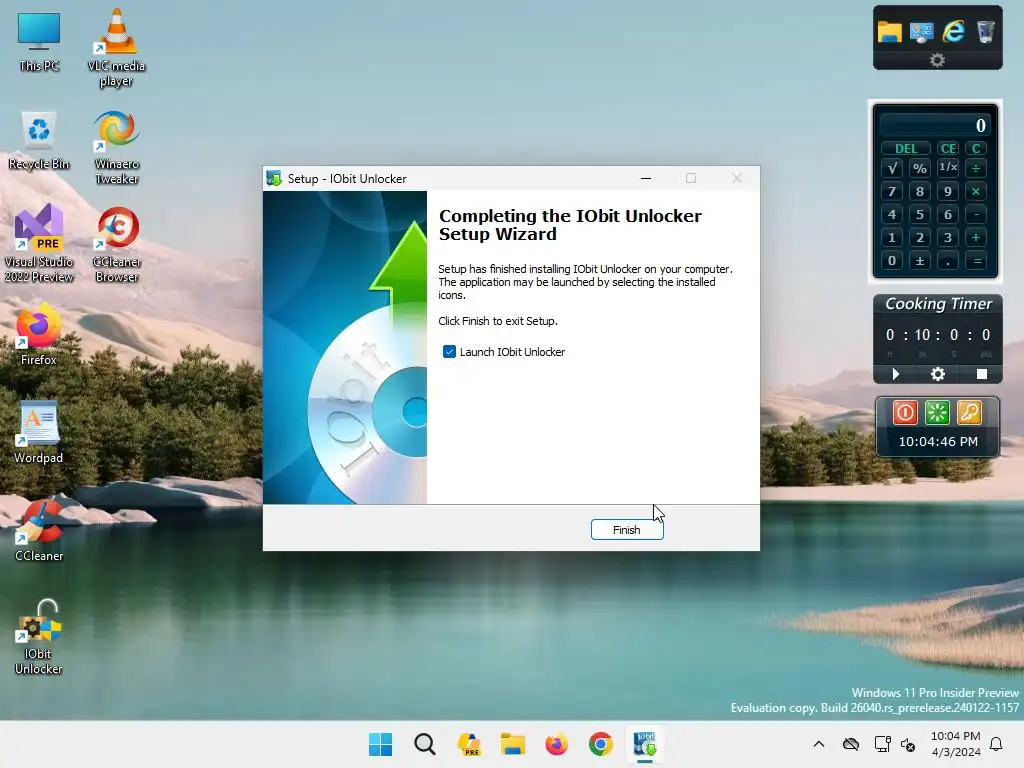Stop the Cooking Timer
Image resolution: width=1024 pixels, height=768 pixels.
click(x=982, y=374)
